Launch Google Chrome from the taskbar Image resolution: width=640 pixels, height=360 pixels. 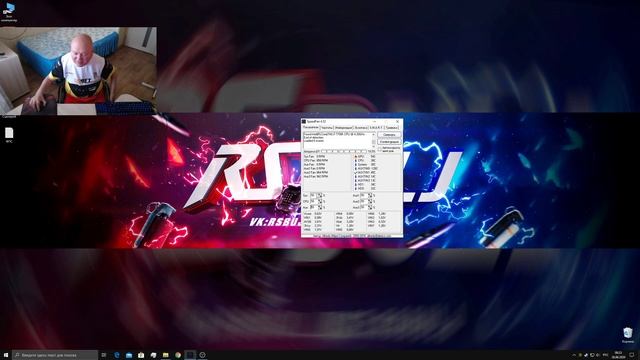pos(178,355)
